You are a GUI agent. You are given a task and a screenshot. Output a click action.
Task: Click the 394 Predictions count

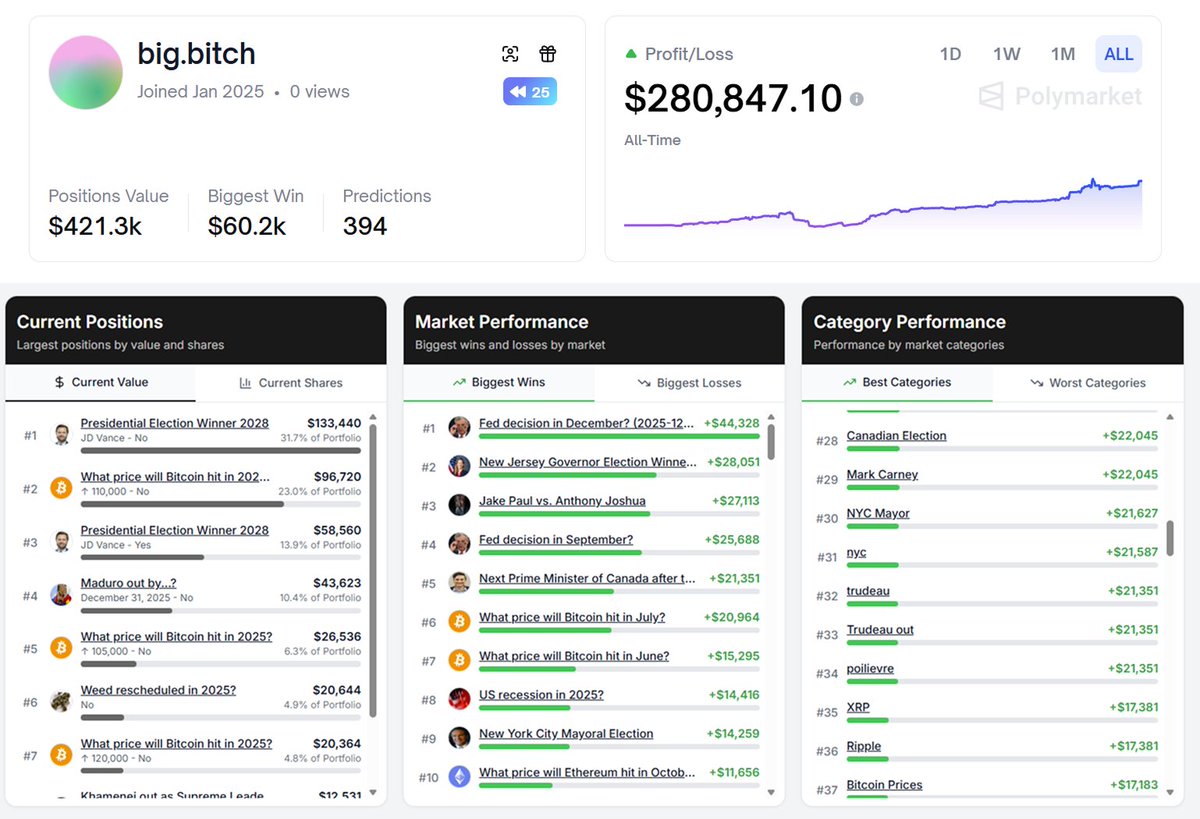tap(365, 227)
